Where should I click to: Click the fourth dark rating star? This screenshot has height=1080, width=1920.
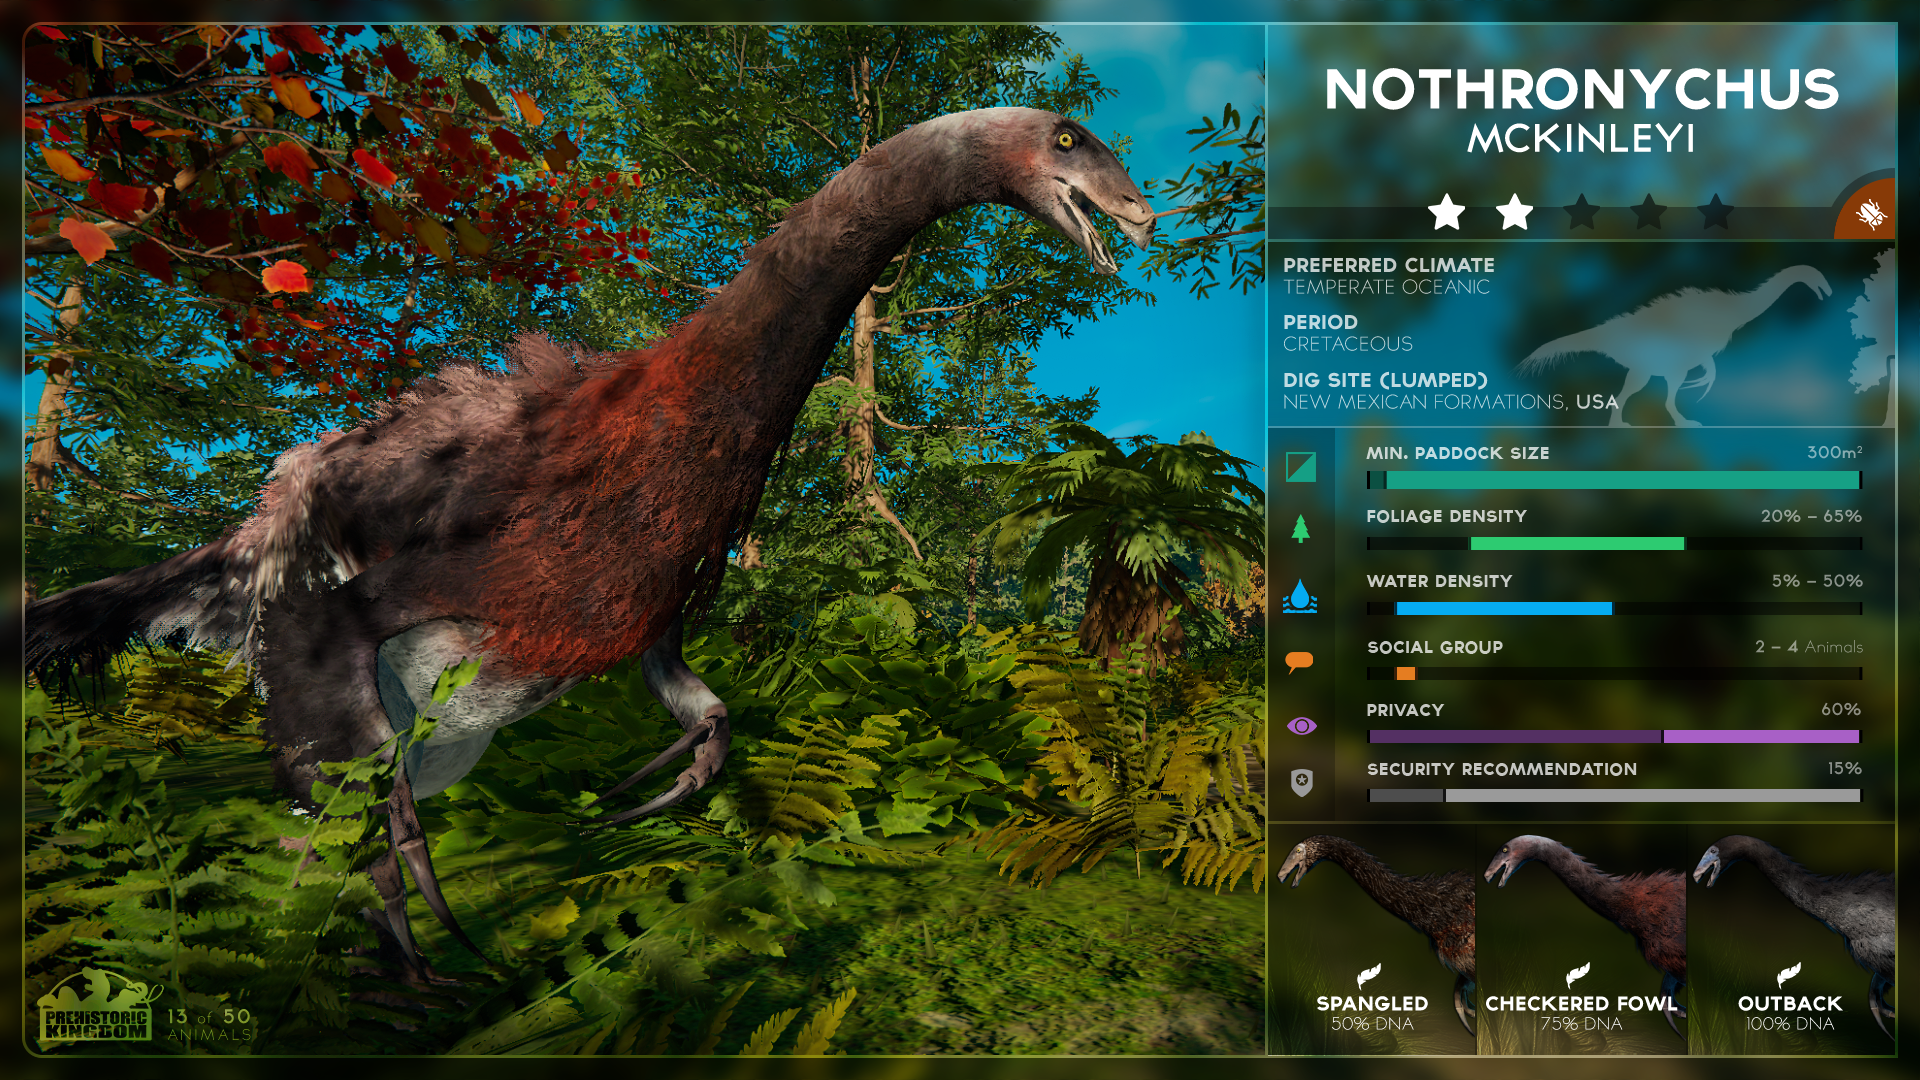click(1648, 212)
